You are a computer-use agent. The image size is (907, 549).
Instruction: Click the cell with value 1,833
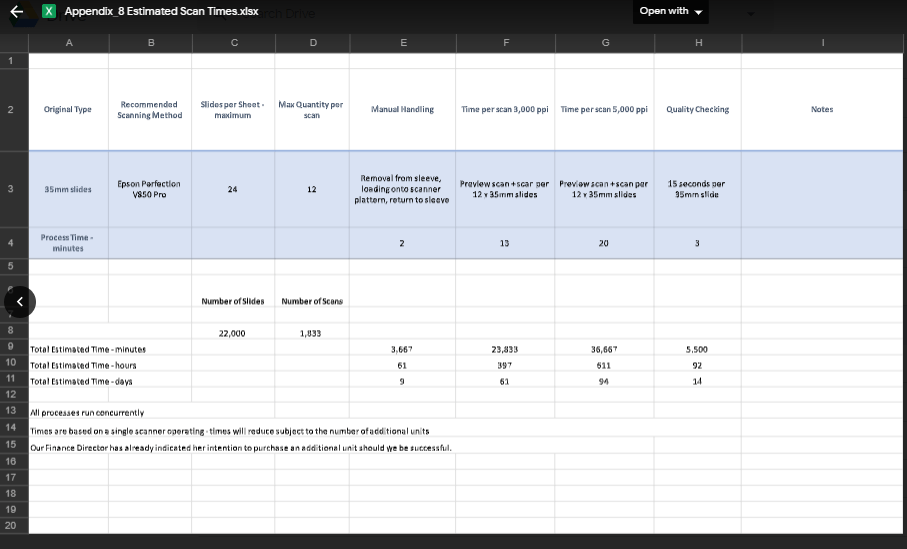point(311,333)
